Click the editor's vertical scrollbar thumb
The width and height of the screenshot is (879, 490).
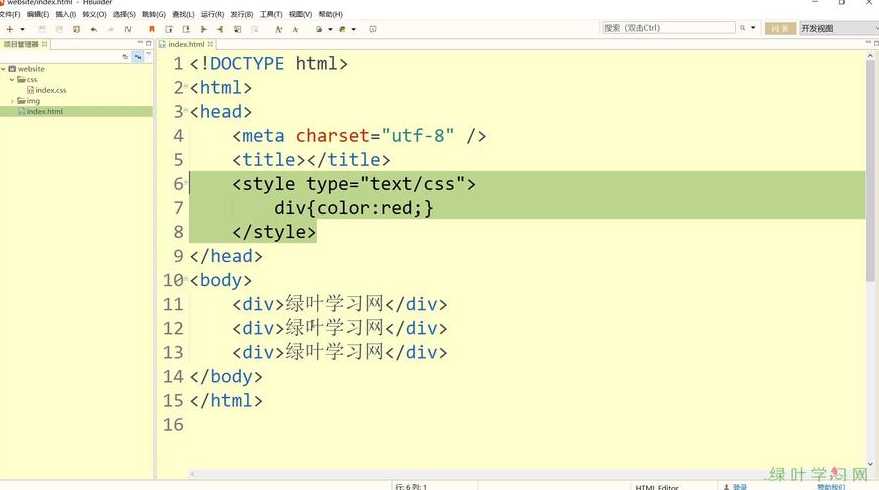870,171
